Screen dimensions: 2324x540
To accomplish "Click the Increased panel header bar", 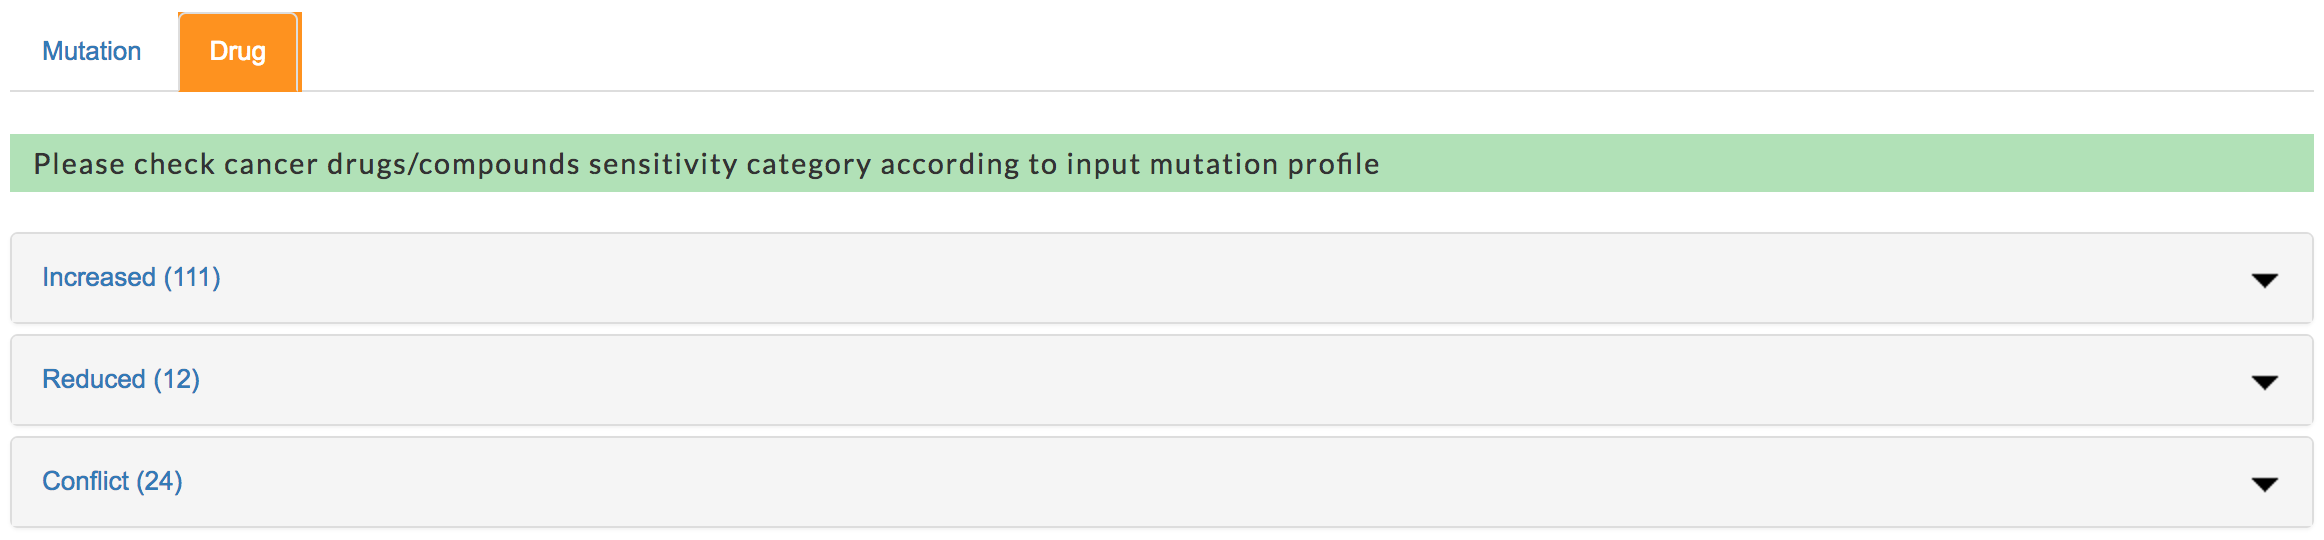I will point(1161,278).
